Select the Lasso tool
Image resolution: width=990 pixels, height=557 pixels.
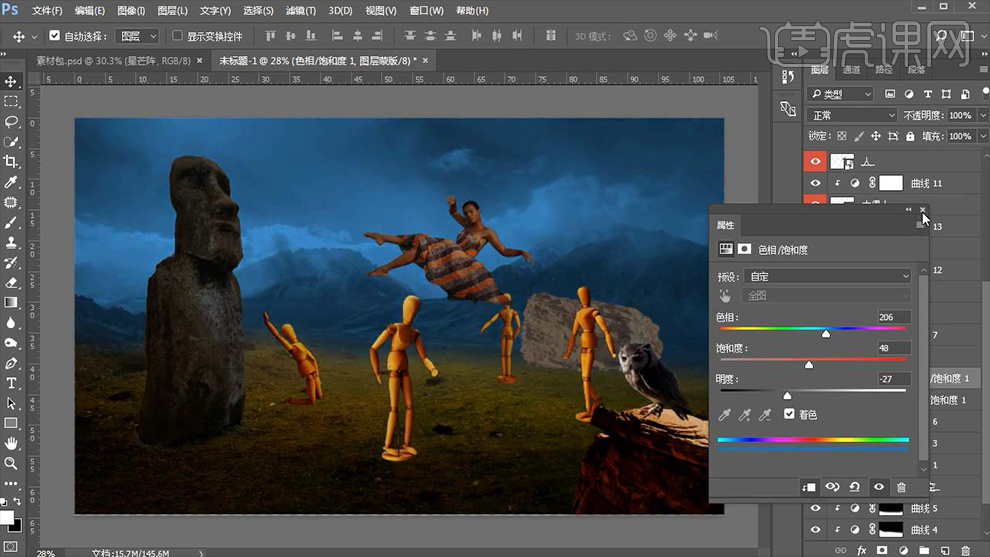pos(11,121)
